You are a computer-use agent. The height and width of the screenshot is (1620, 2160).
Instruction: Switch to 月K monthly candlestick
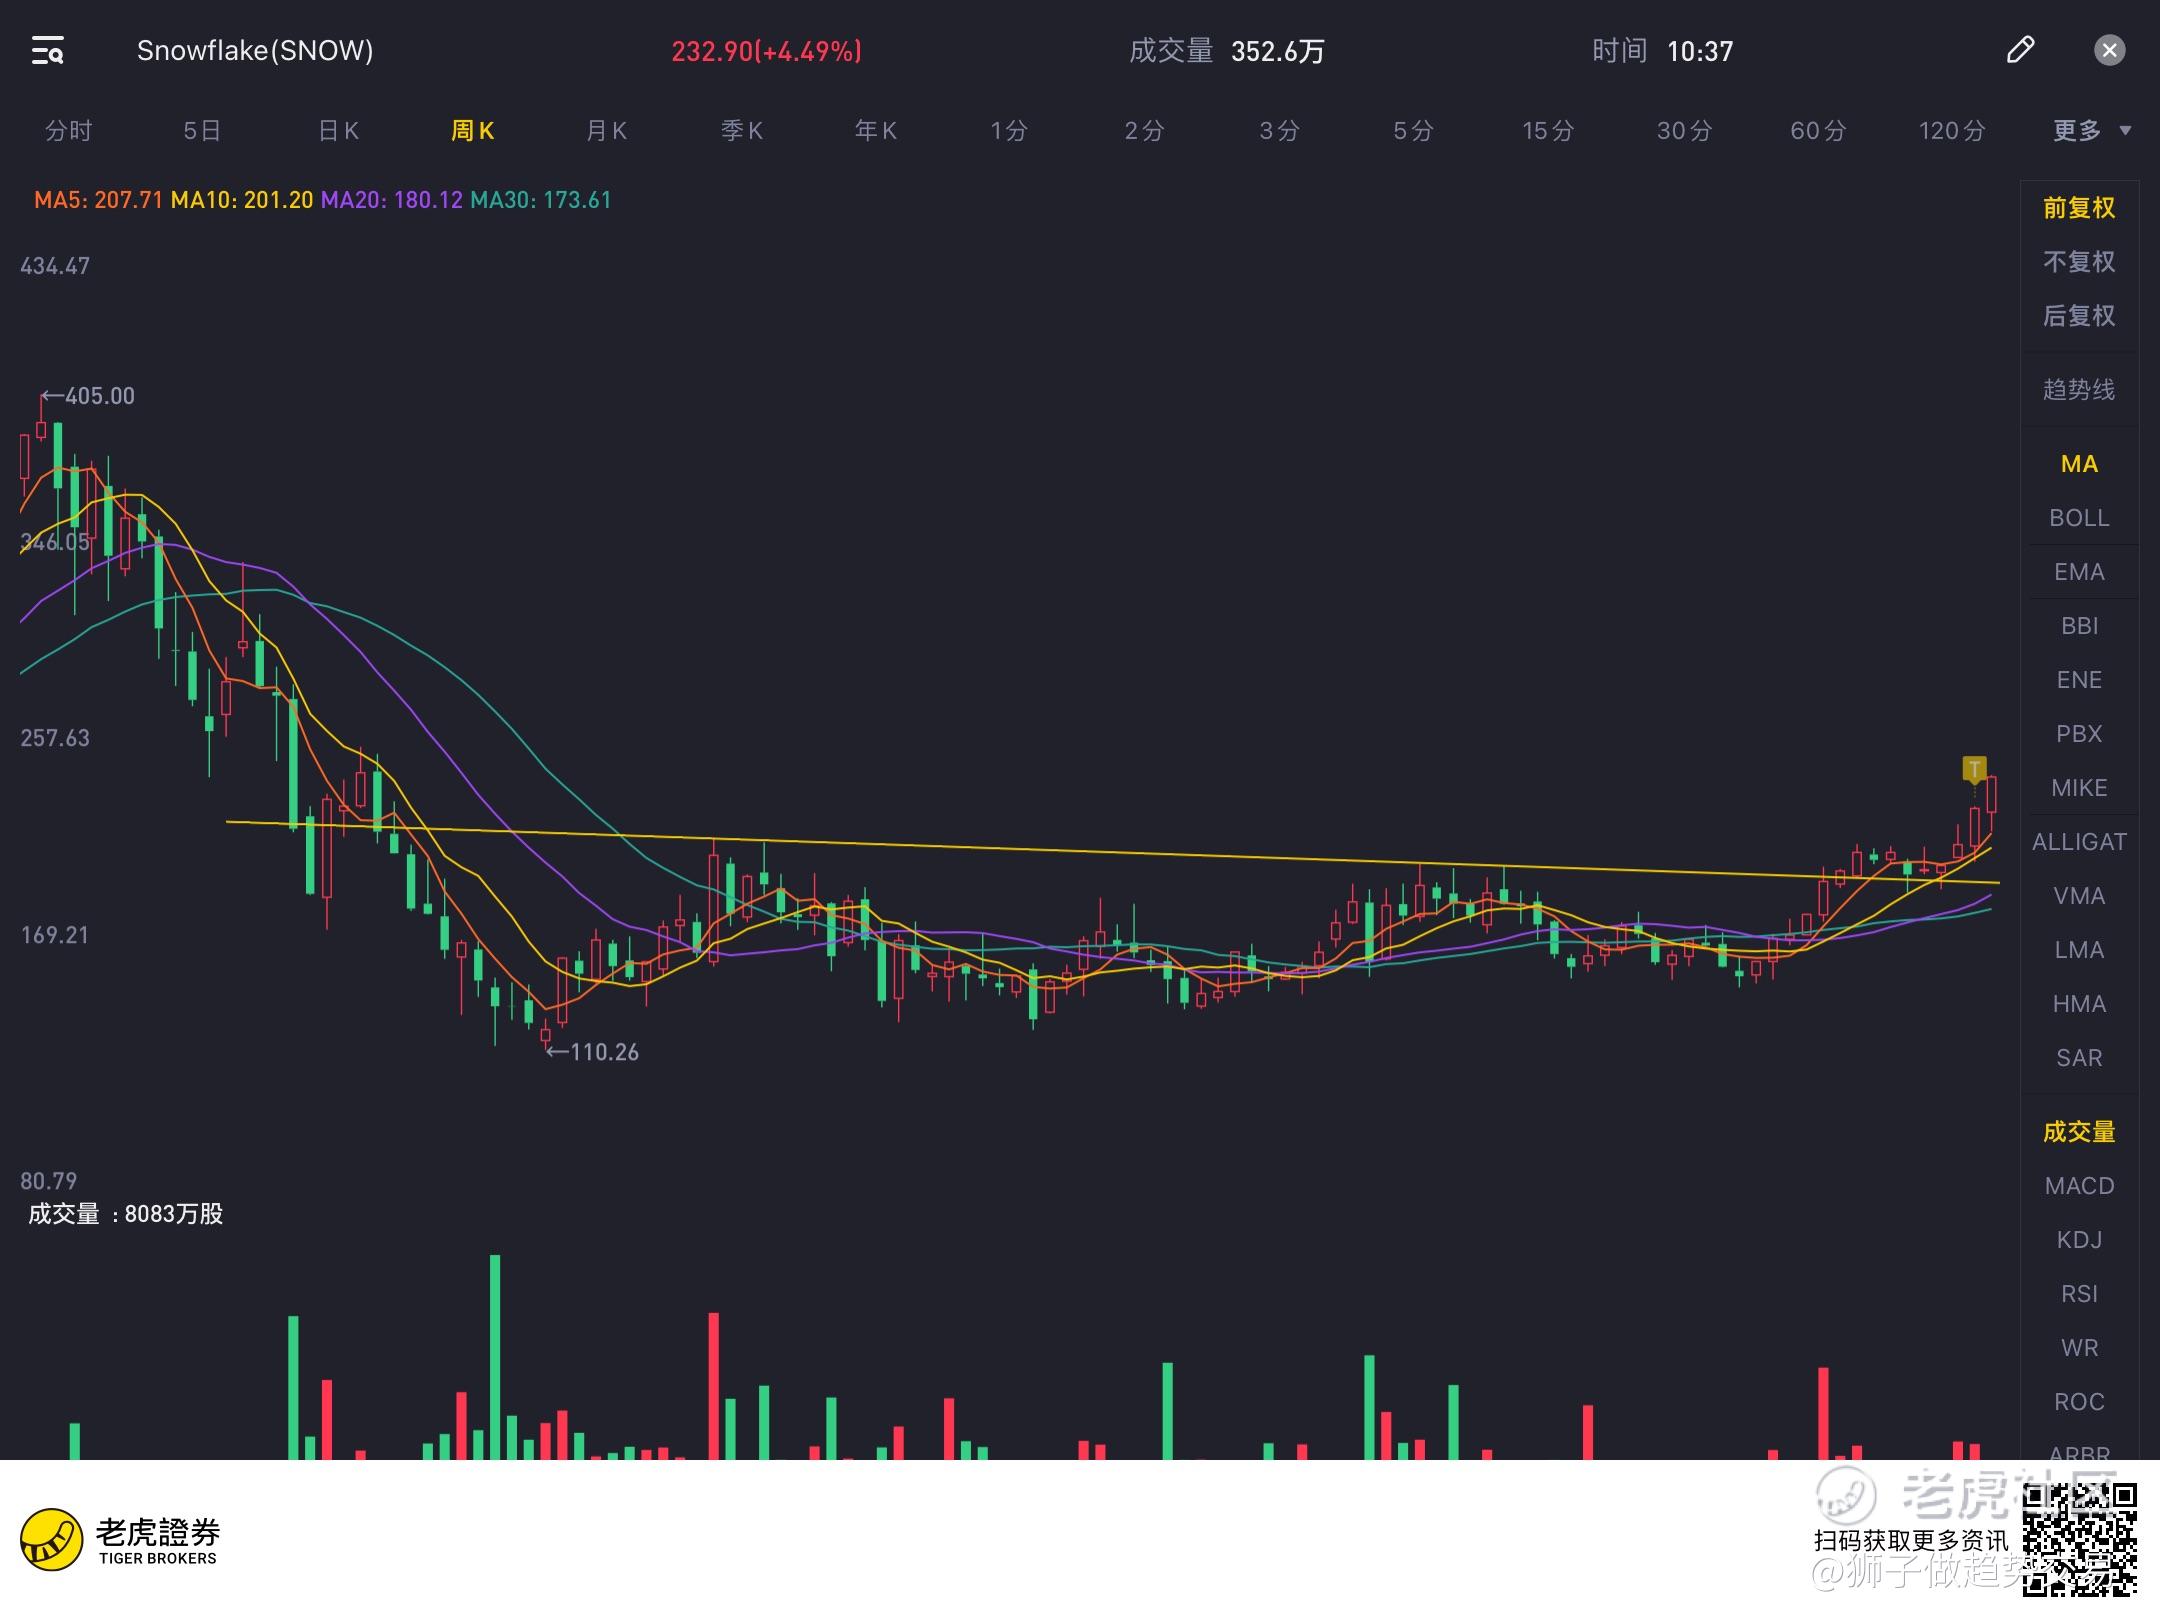coord(606,131)
